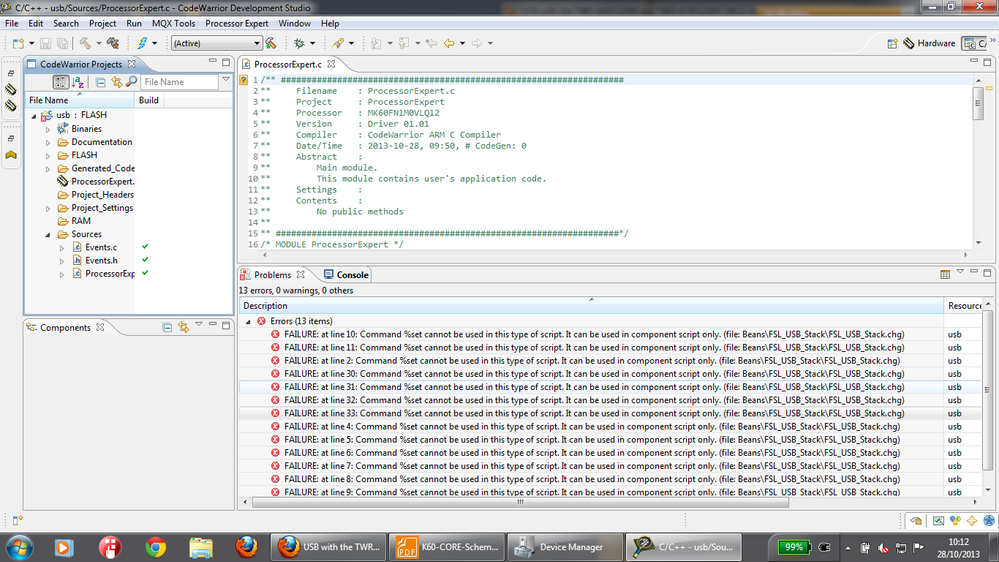Click the Last Edit Location arrow icon
Viewport: 999px width, 562px height.
click(x=432, y=43)
